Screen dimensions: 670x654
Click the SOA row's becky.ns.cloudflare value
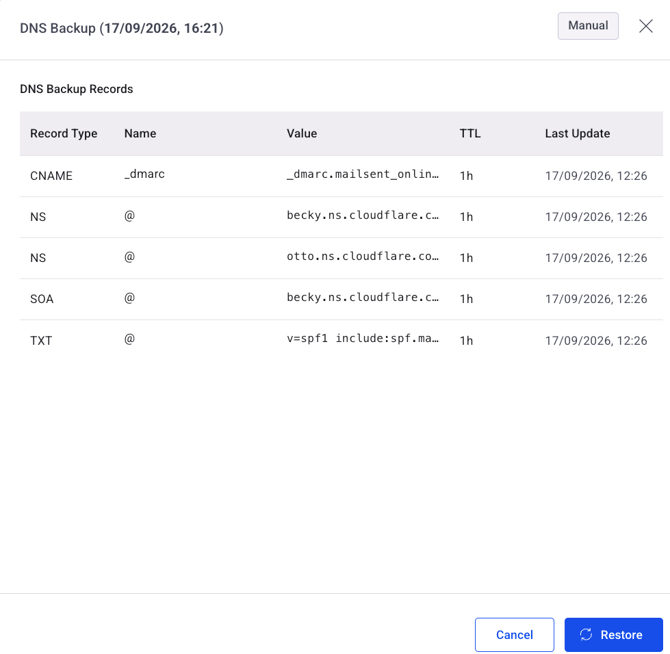[363, 297]
